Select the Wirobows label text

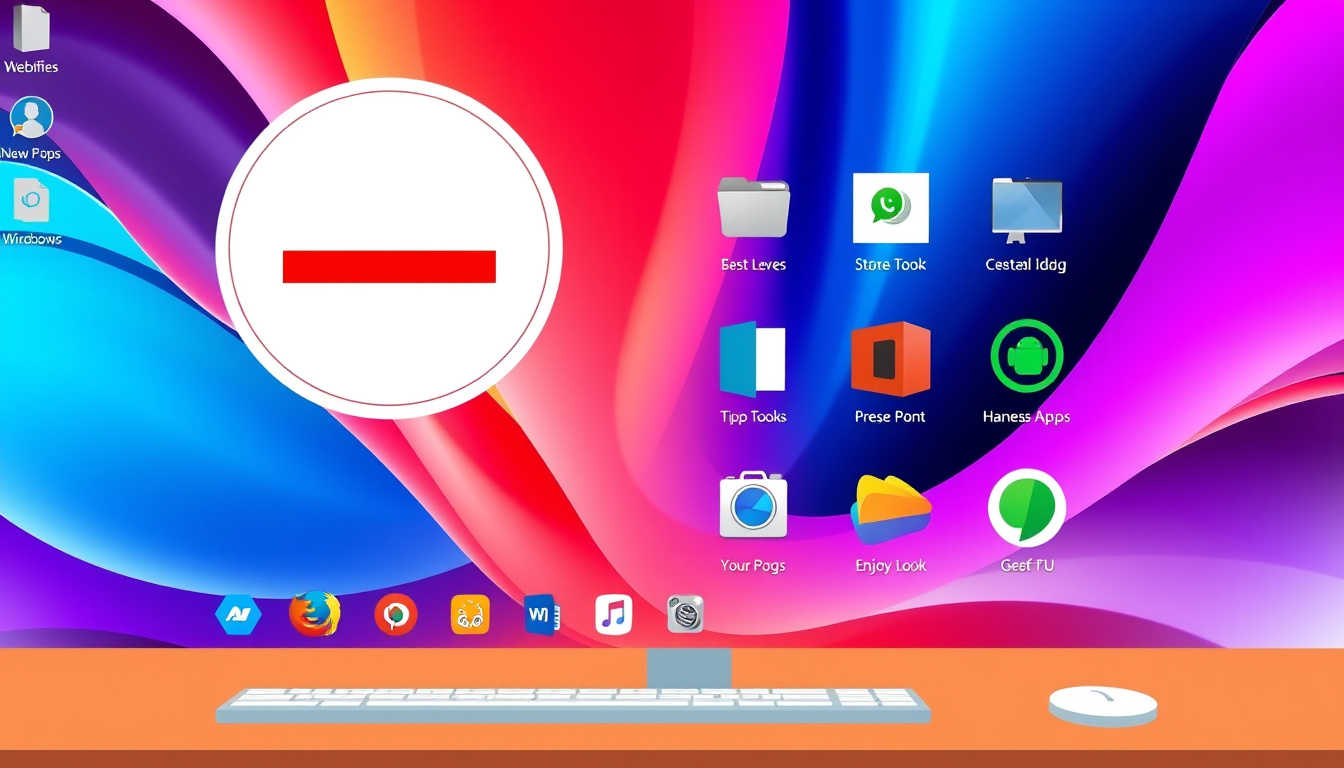point(32,239)
